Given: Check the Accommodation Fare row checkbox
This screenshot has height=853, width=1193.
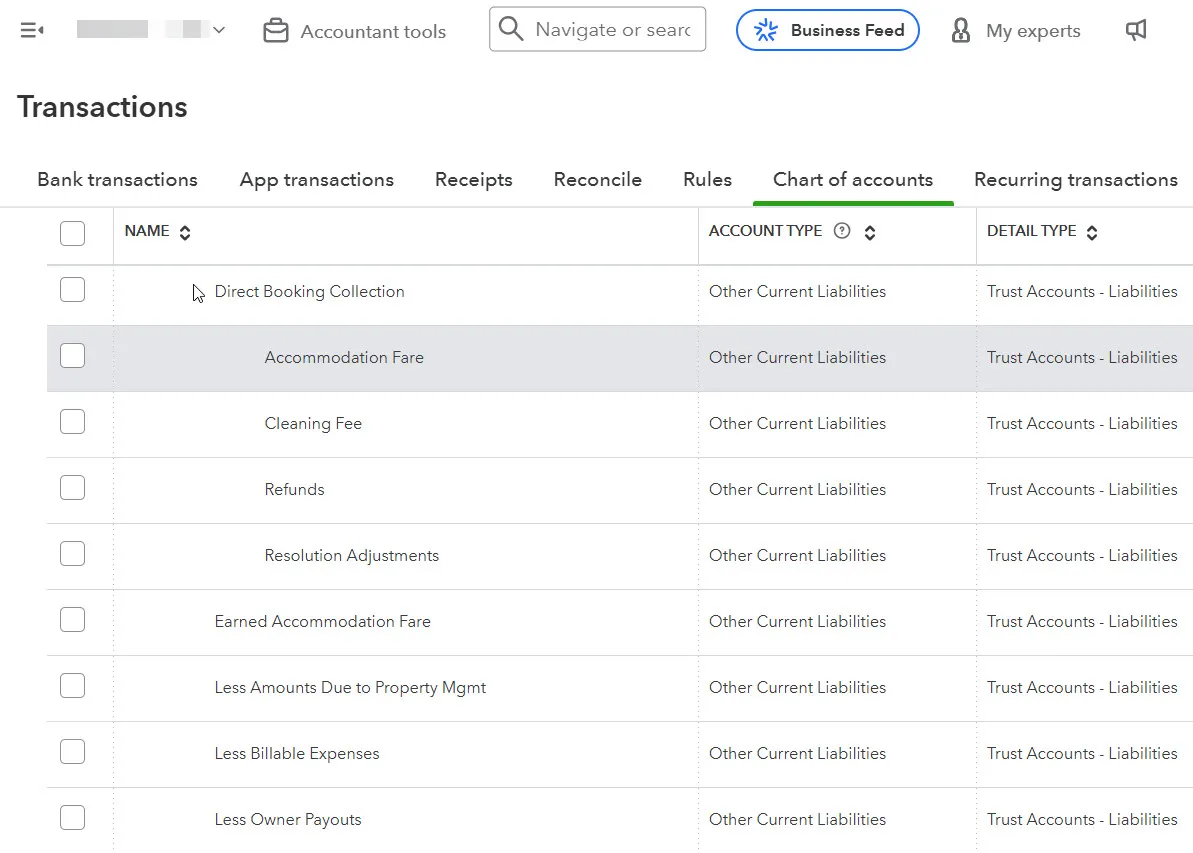Looking at the screenshot, I should point(73,356).
